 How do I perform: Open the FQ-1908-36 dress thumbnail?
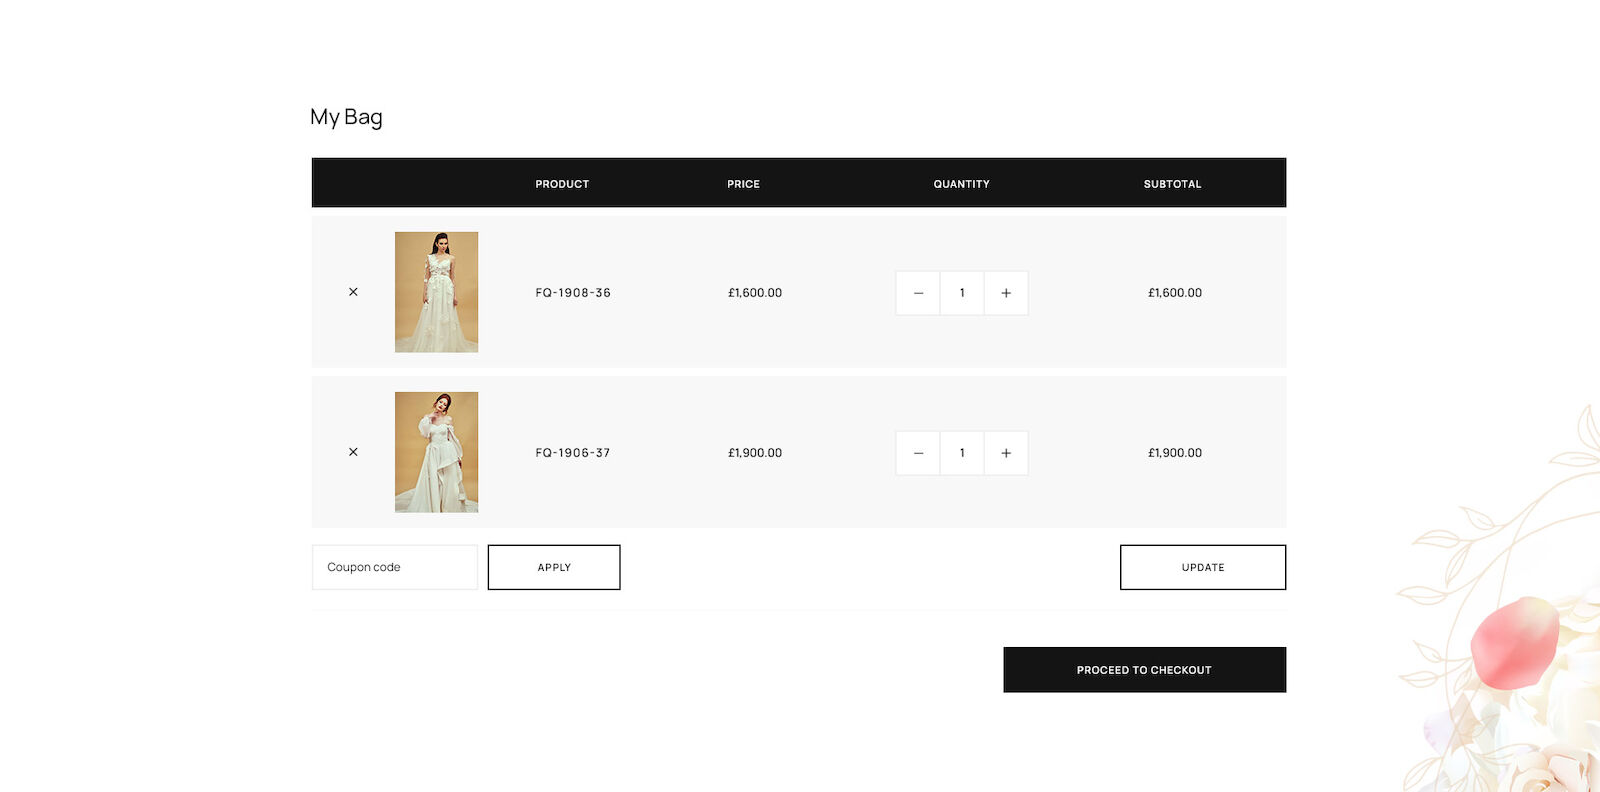tap(436, 292)
